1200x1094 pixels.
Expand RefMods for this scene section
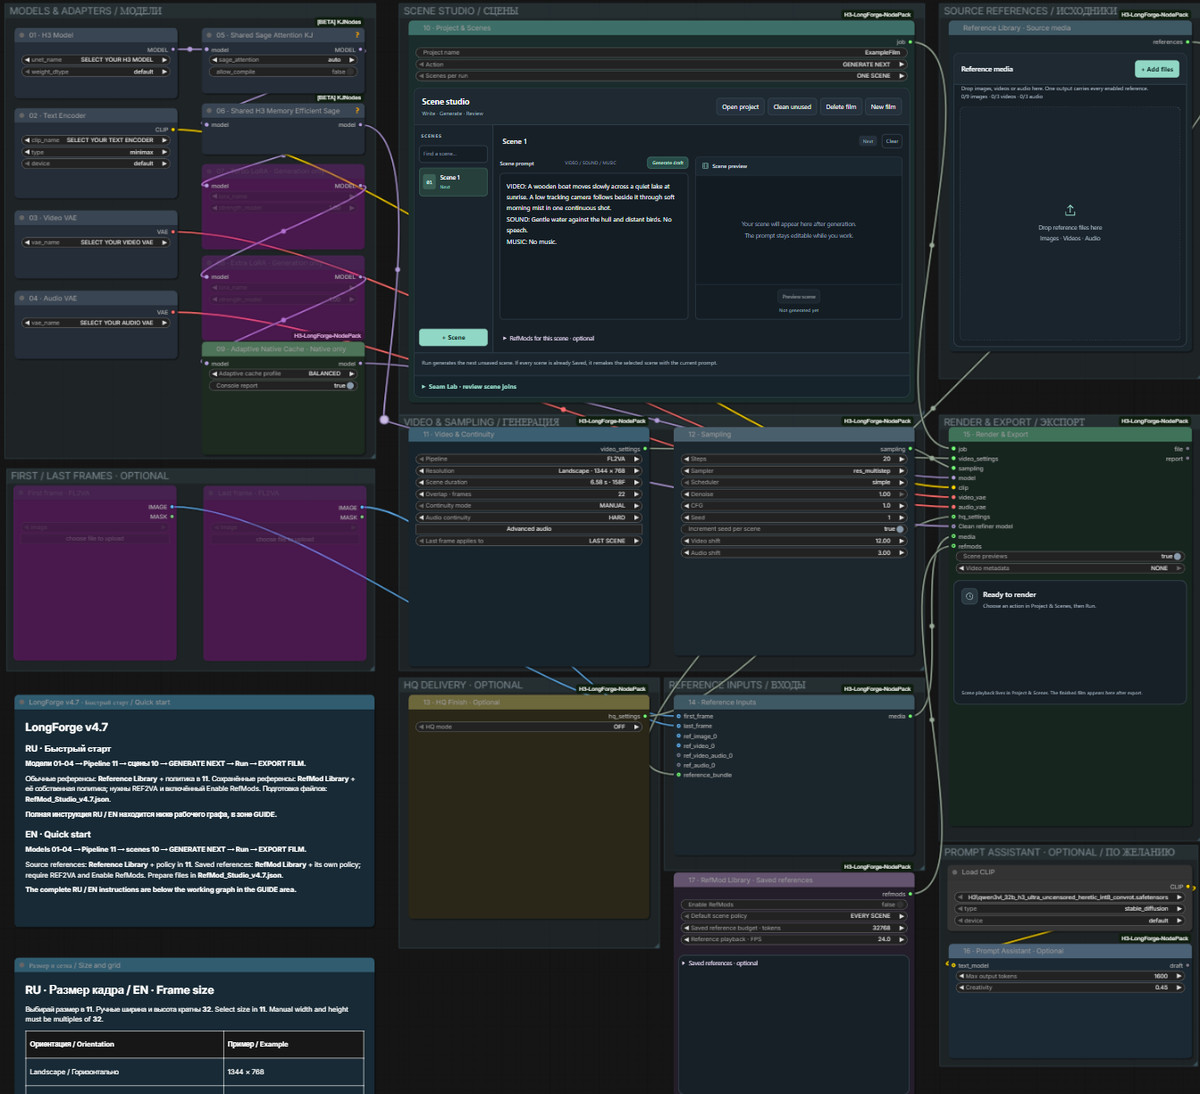tap(548, 338)
